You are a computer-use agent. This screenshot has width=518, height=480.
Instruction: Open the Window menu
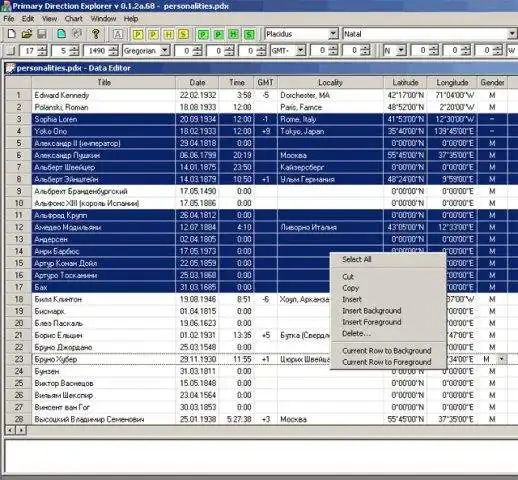click(x=103, y=19)
